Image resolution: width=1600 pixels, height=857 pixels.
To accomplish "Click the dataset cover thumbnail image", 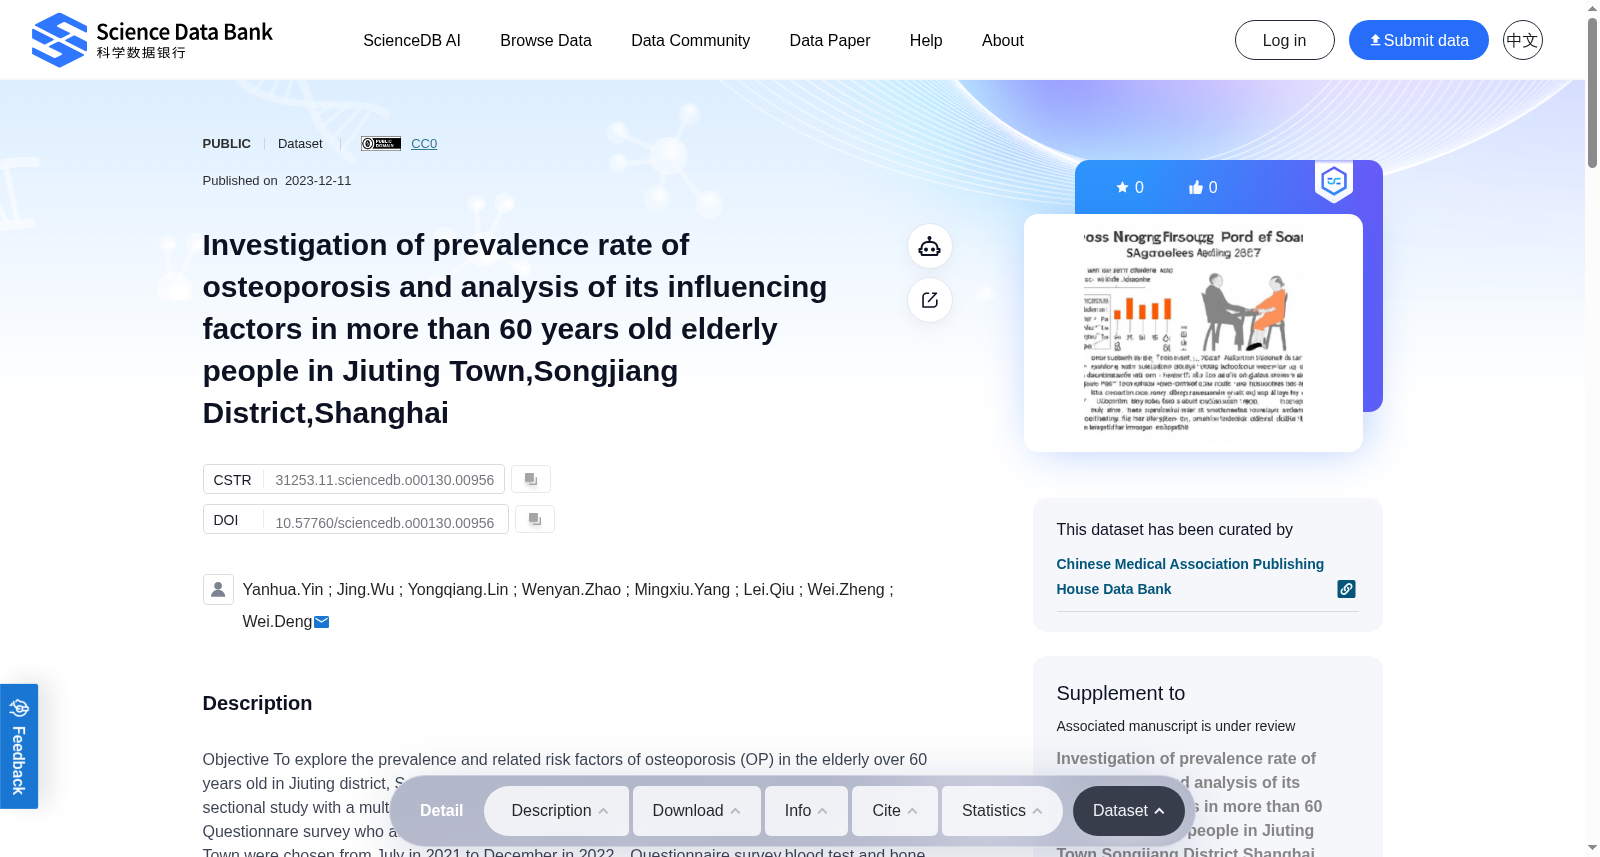I will pos(1193,332).
